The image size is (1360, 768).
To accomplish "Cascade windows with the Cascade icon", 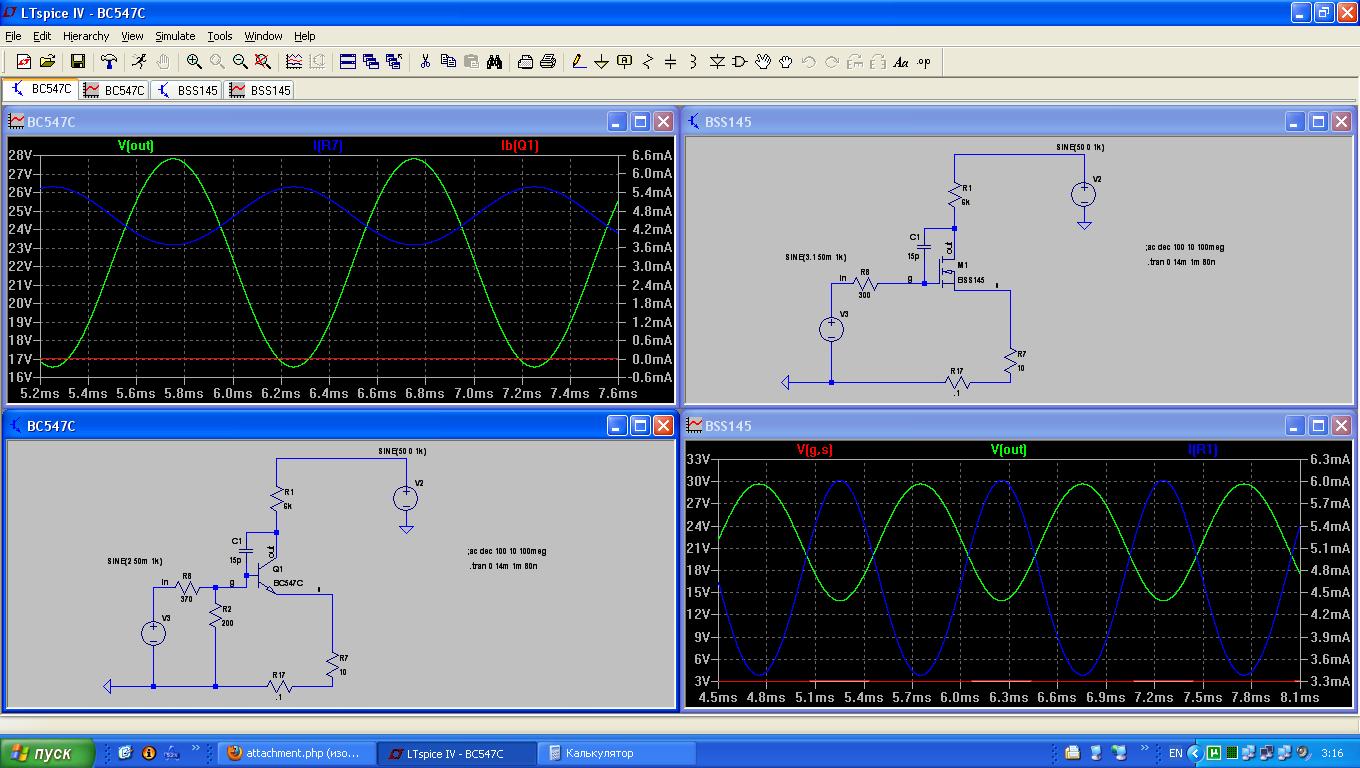I will [x=371, y=62].
